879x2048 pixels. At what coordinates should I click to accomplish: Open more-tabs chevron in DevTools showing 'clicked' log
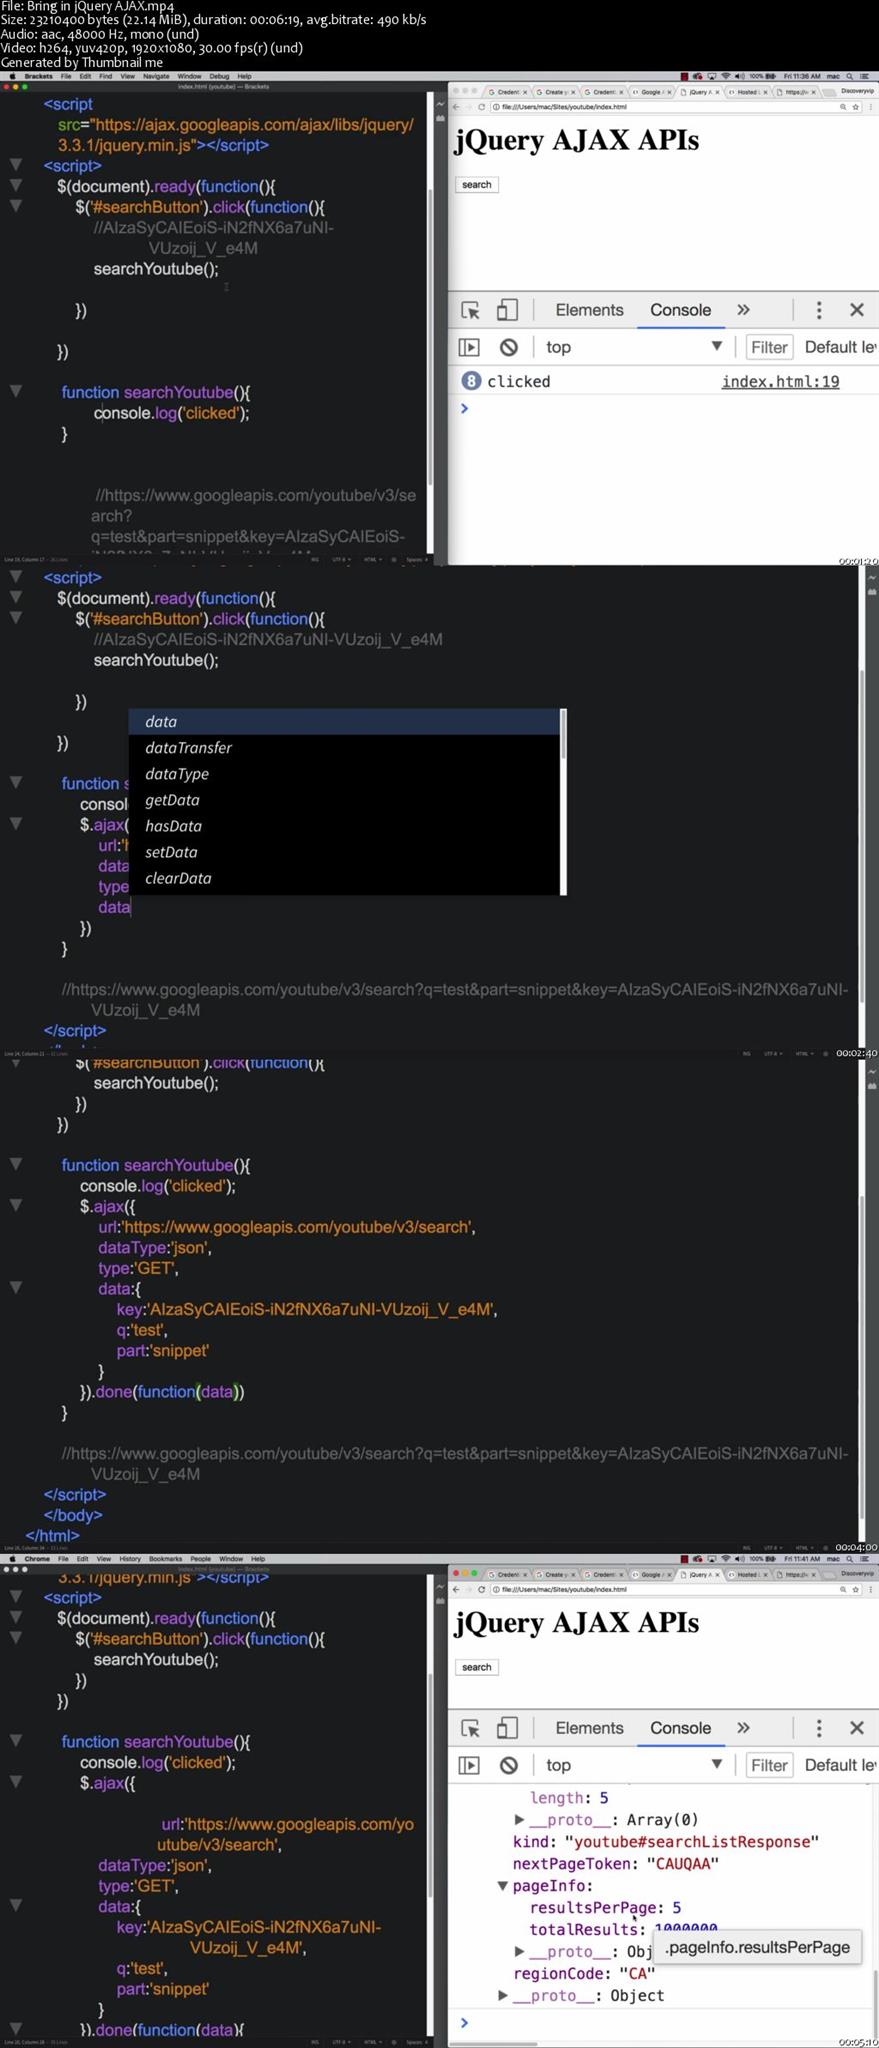tap(743, 310)
